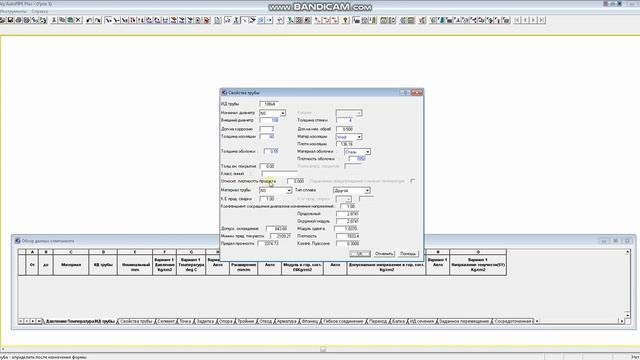Click the Delete X toolbar icon
640x360 pixels.
click(78, 20)
